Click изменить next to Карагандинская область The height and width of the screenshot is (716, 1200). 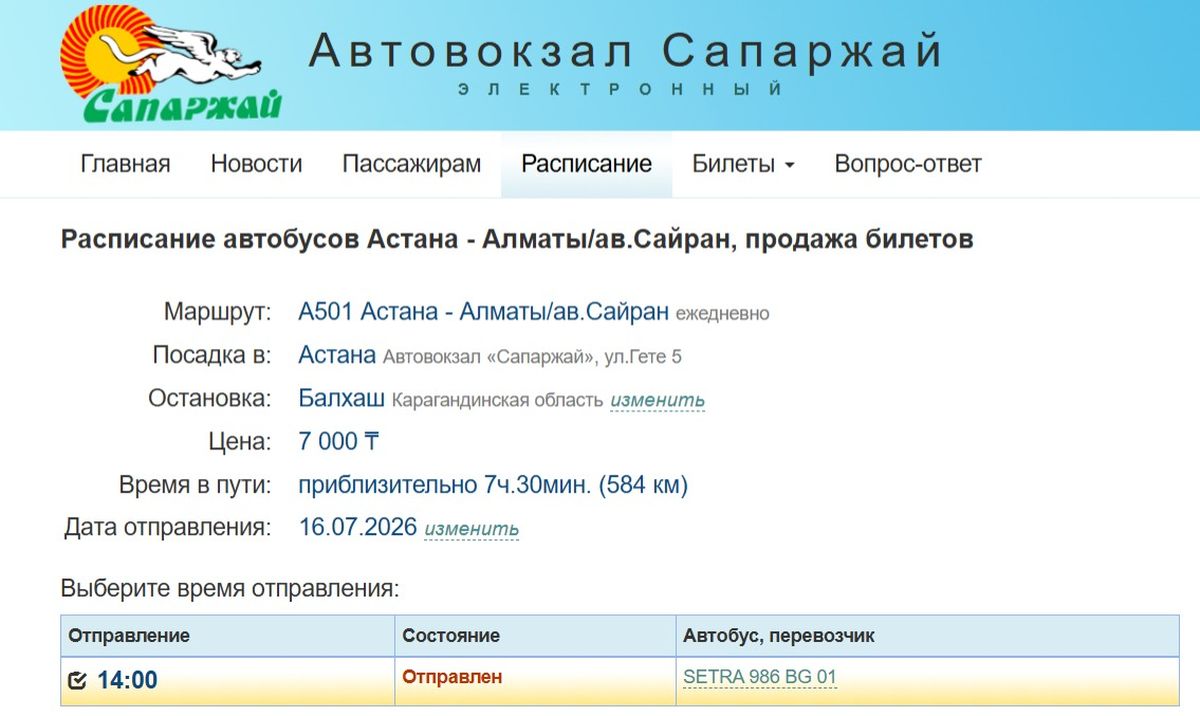[658, 400]
